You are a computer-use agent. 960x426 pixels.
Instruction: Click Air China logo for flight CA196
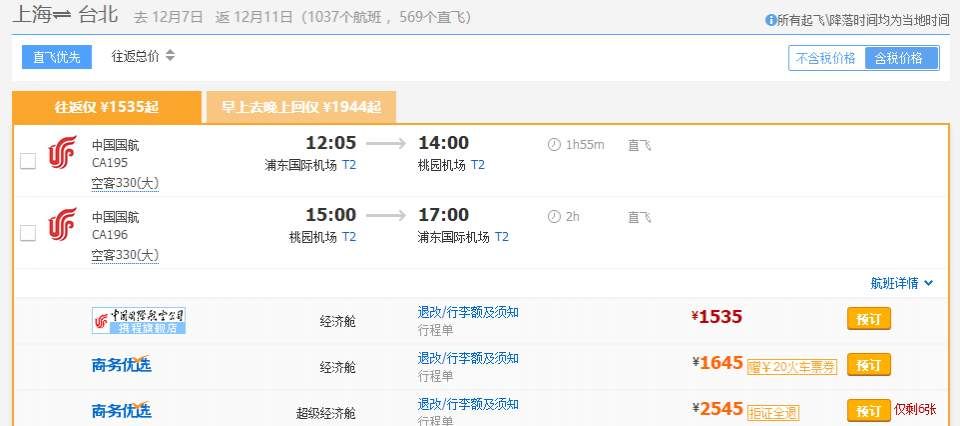point(62,224)
